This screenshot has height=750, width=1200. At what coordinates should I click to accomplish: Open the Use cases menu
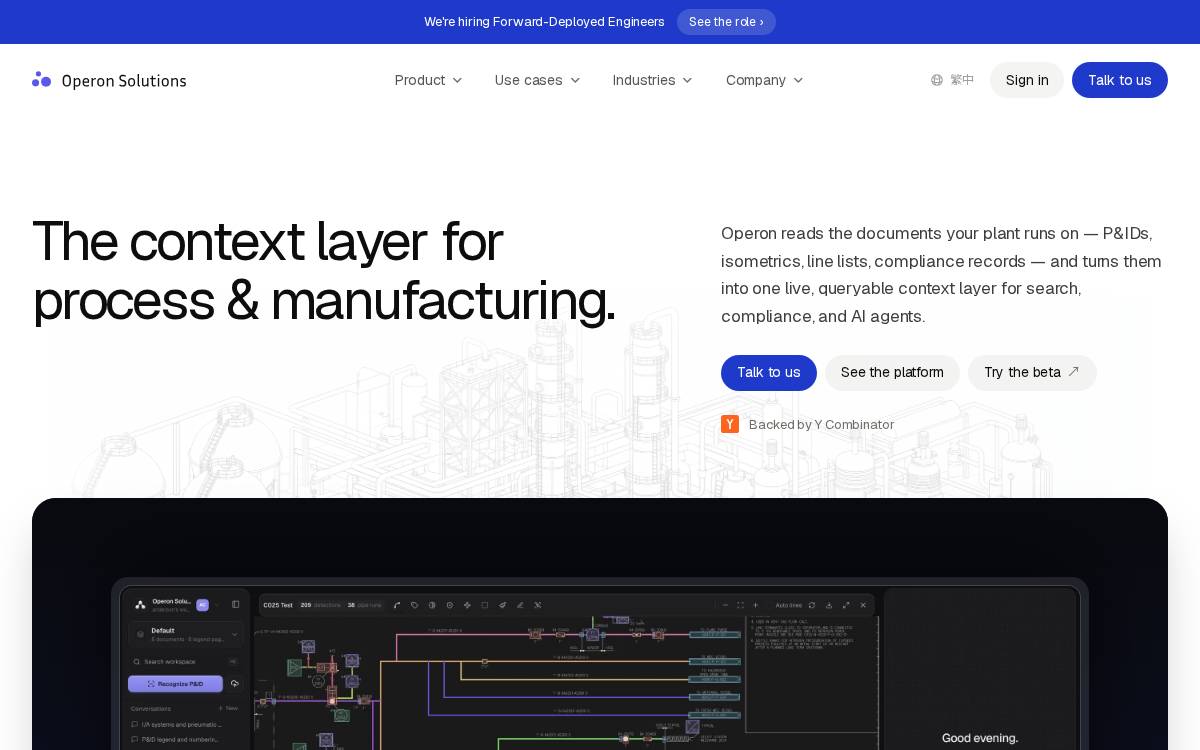[x=537, y=80]
